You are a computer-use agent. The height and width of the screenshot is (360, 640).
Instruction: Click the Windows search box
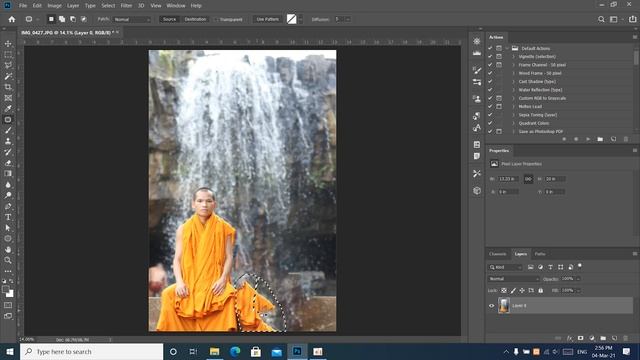click(x=91, y=352)
